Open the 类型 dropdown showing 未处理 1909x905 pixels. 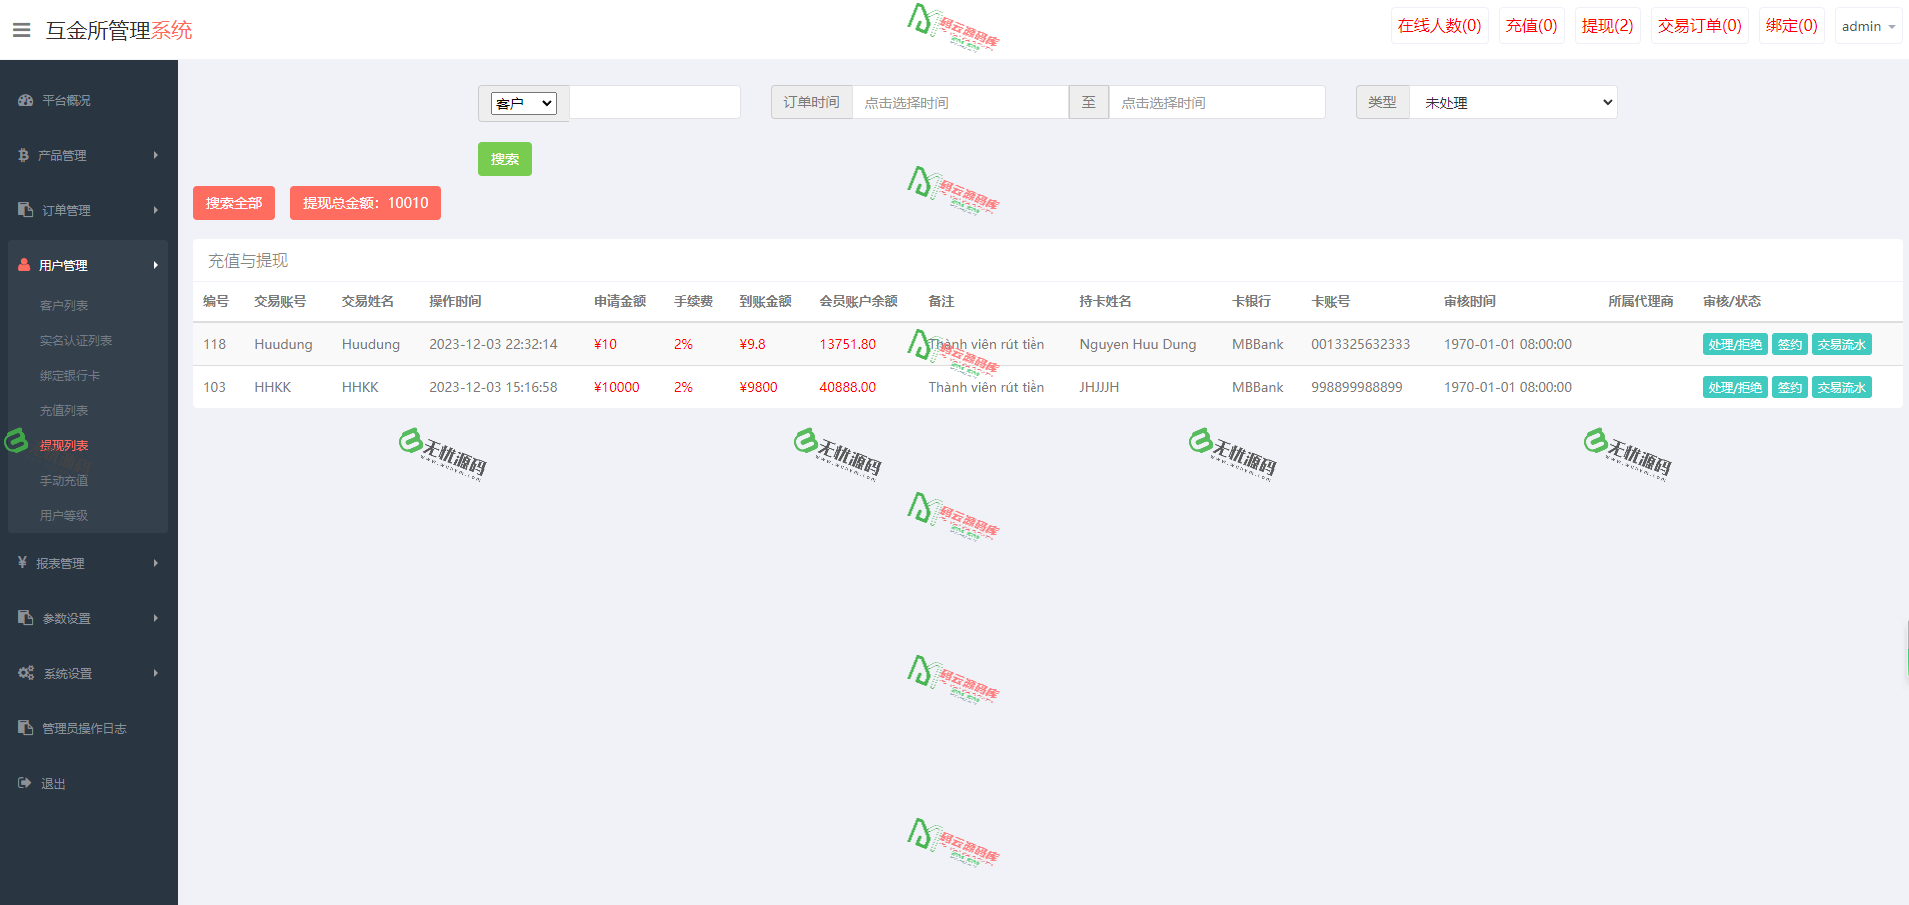coord(1513,102)
